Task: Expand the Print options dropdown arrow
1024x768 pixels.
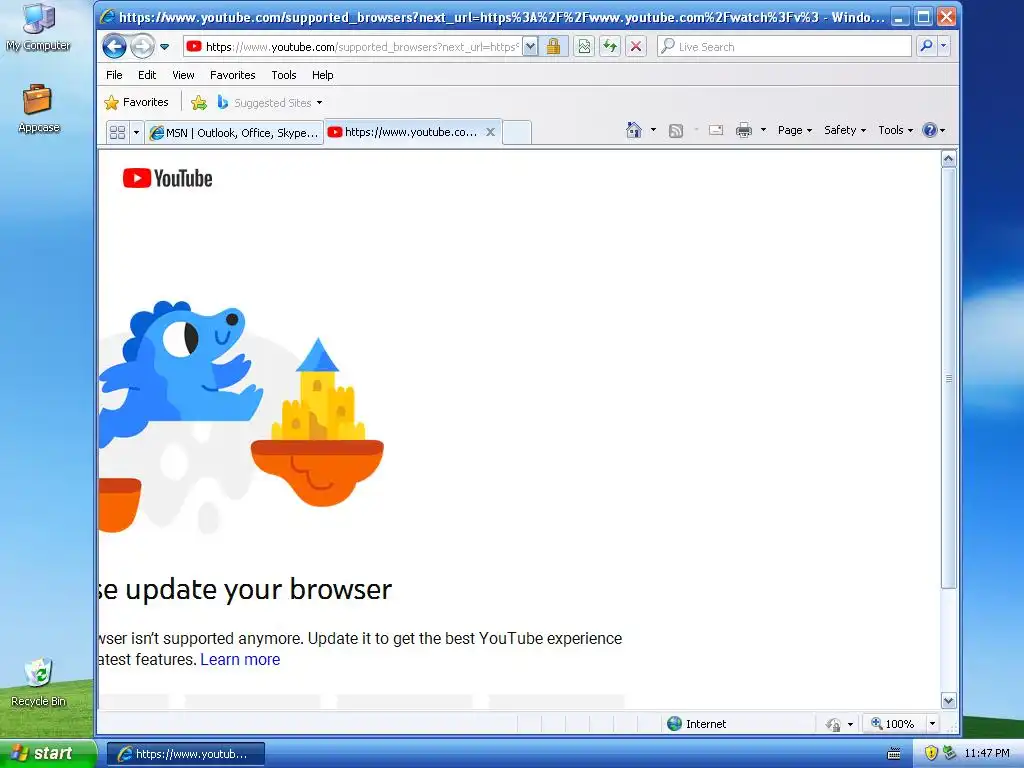Action: [763, 130]
